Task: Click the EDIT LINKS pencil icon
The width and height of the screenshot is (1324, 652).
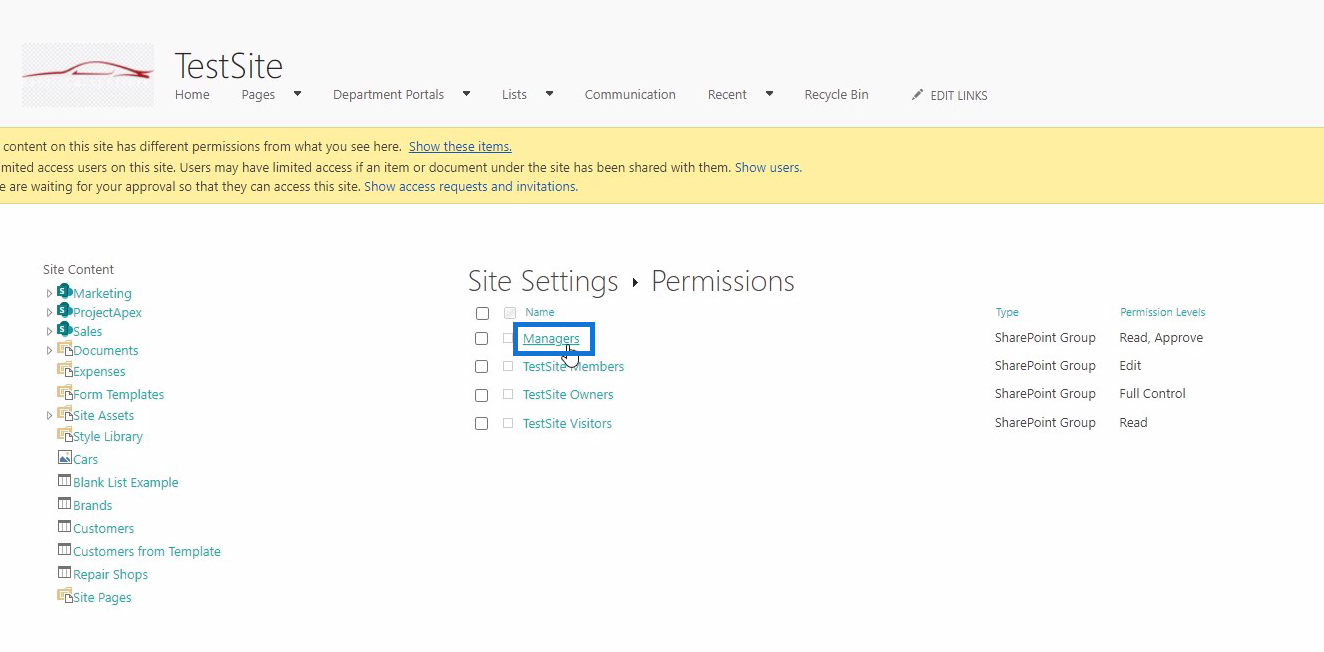Action: click(917, 95)
